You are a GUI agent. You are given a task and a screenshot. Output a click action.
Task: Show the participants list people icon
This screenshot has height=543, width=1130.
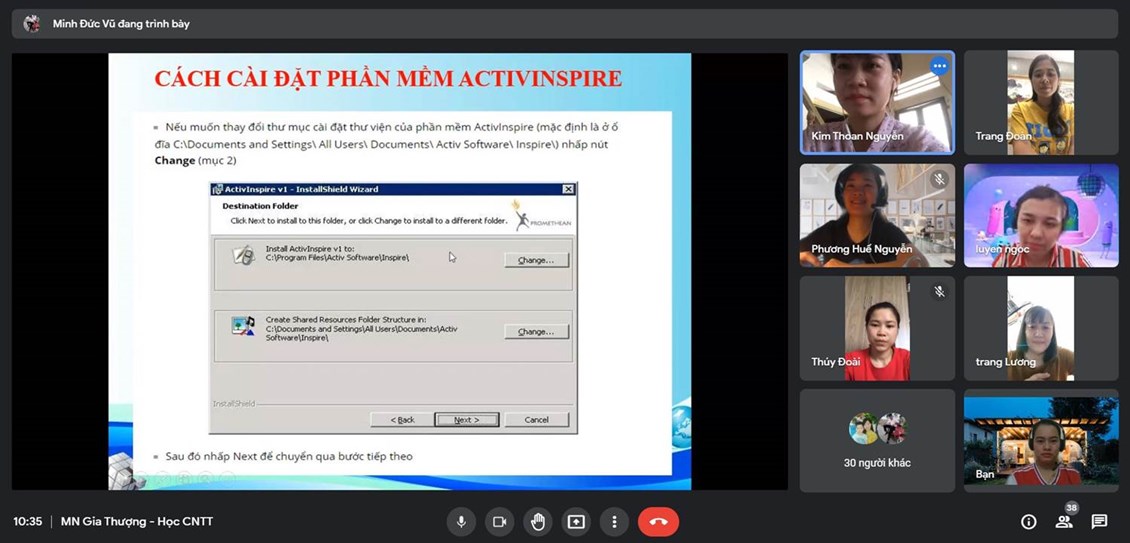[1064, 521]
